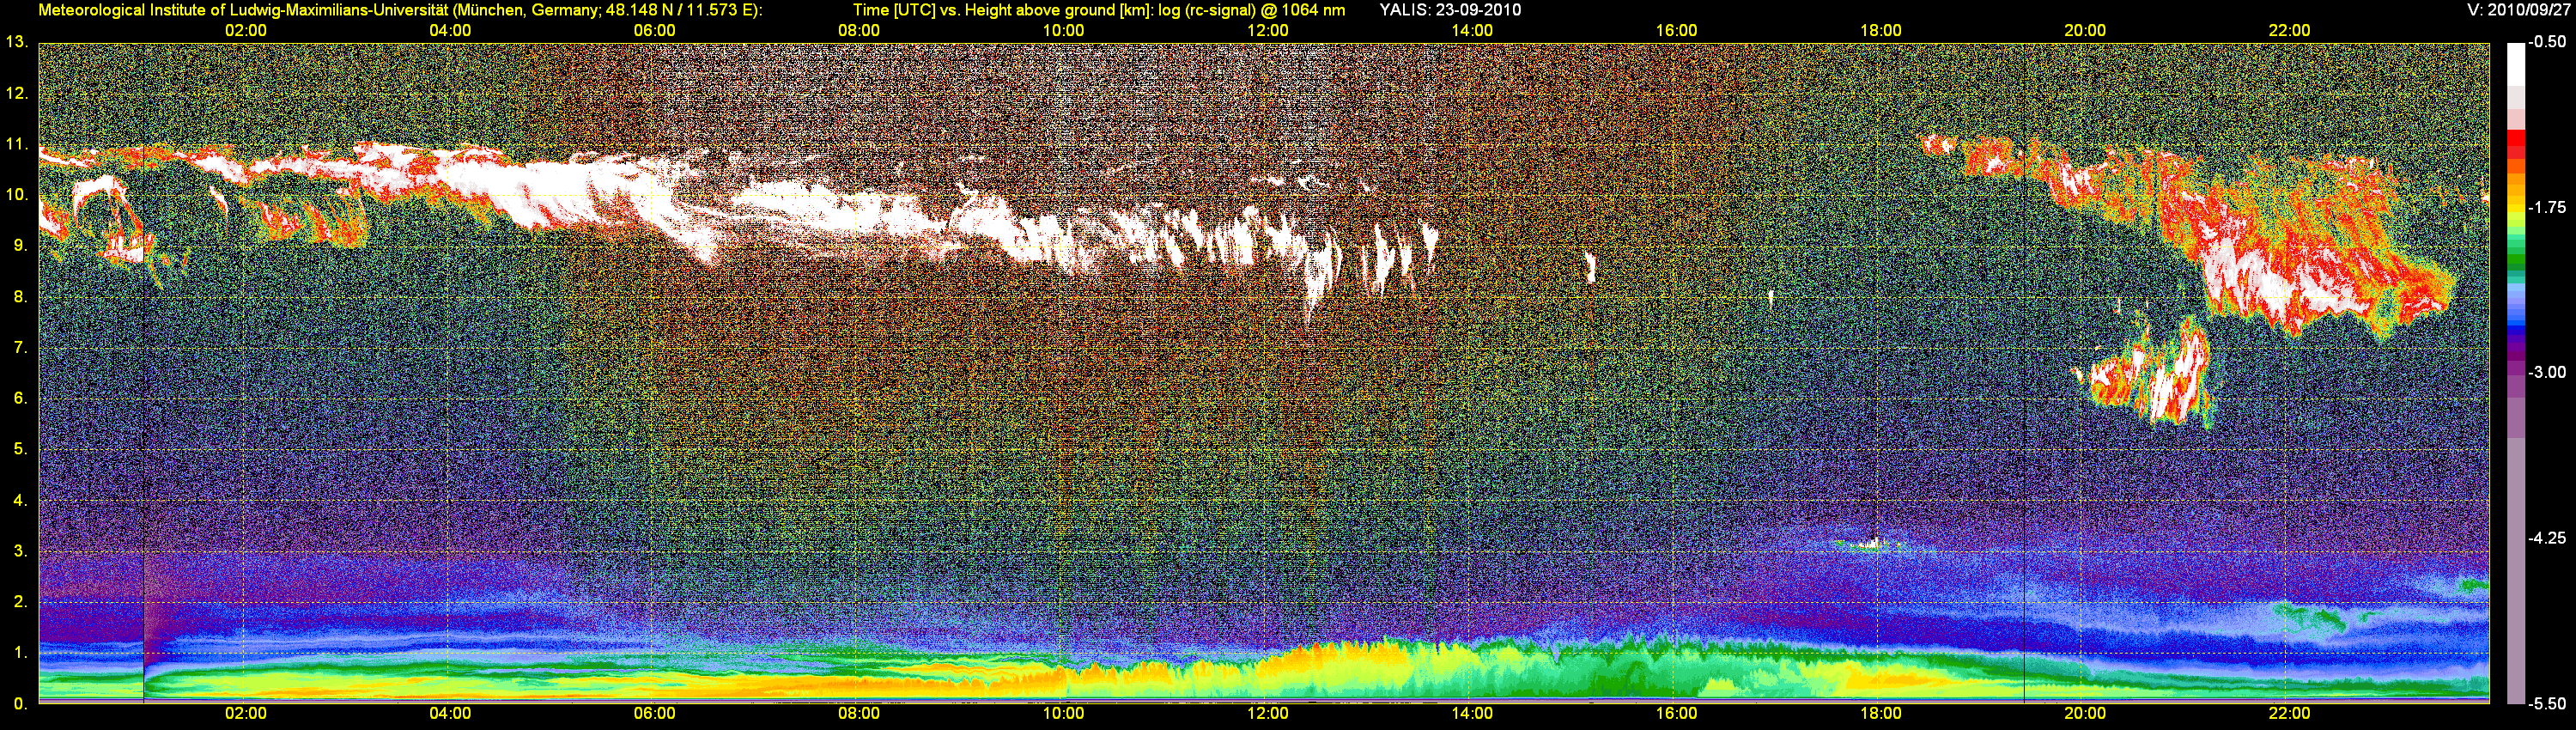Viewport: 2576px width, 730px height.
Task: Click the 16:00 label on the bottom time axis
Action: coord(1676,713)
